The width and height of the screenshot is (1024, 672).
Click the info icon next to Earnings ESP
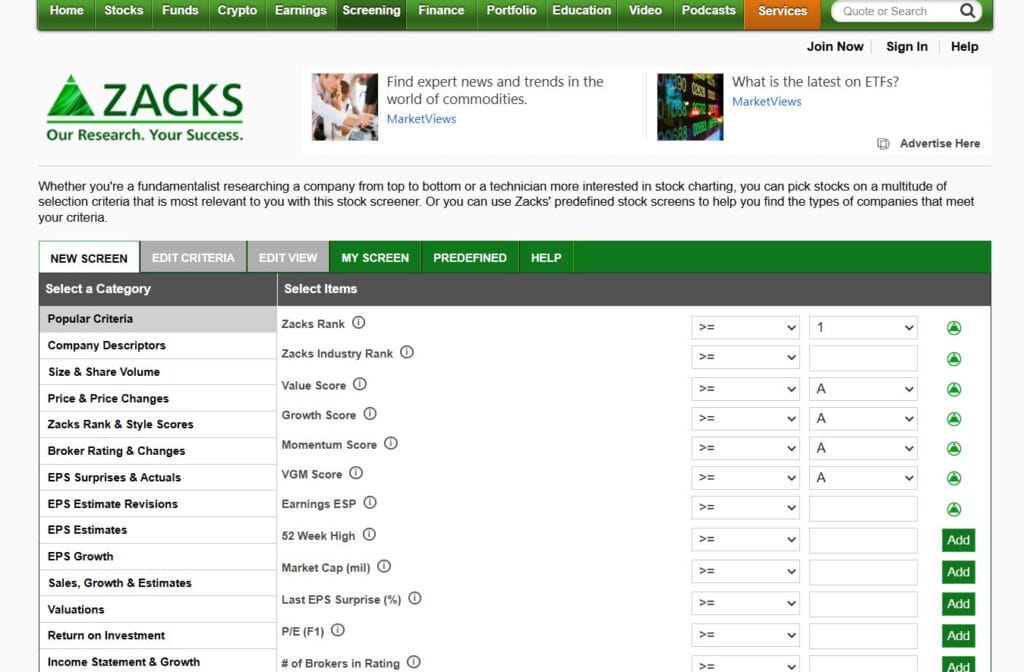click(x=370, y=503)
